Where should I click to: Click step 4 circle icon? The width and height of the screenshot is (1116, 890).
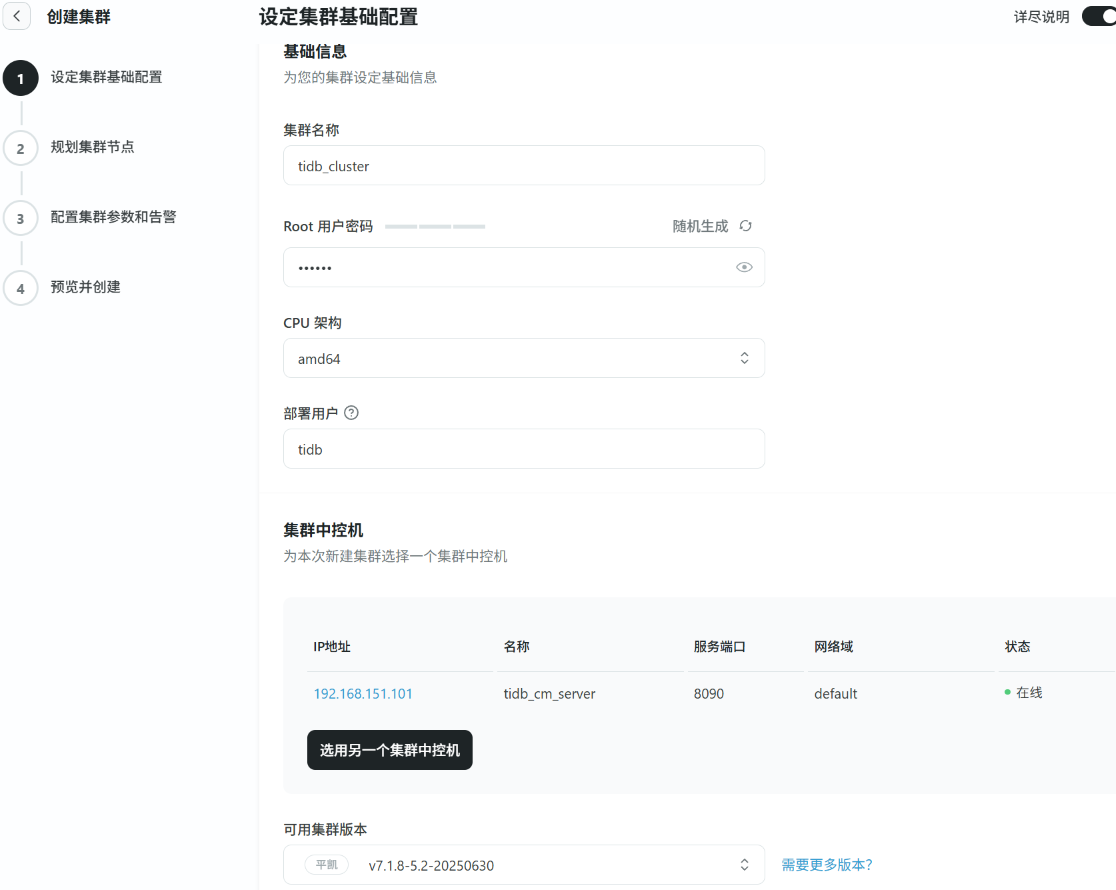click(x=20, y=288)
